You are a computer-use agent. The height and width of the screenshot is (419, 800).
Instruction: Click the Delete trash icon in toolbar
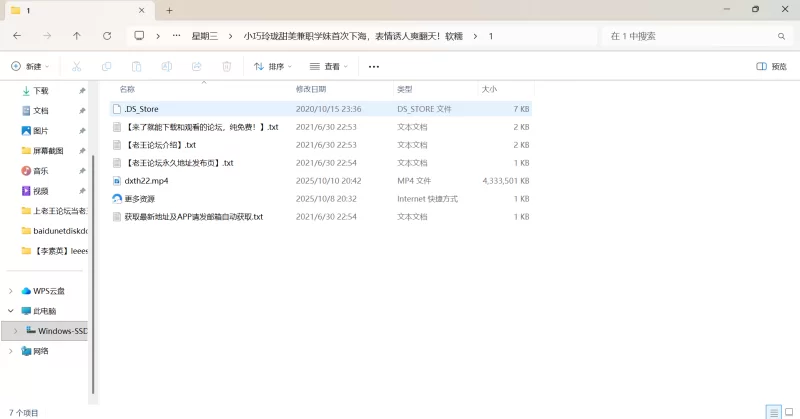tap(226, 67)
